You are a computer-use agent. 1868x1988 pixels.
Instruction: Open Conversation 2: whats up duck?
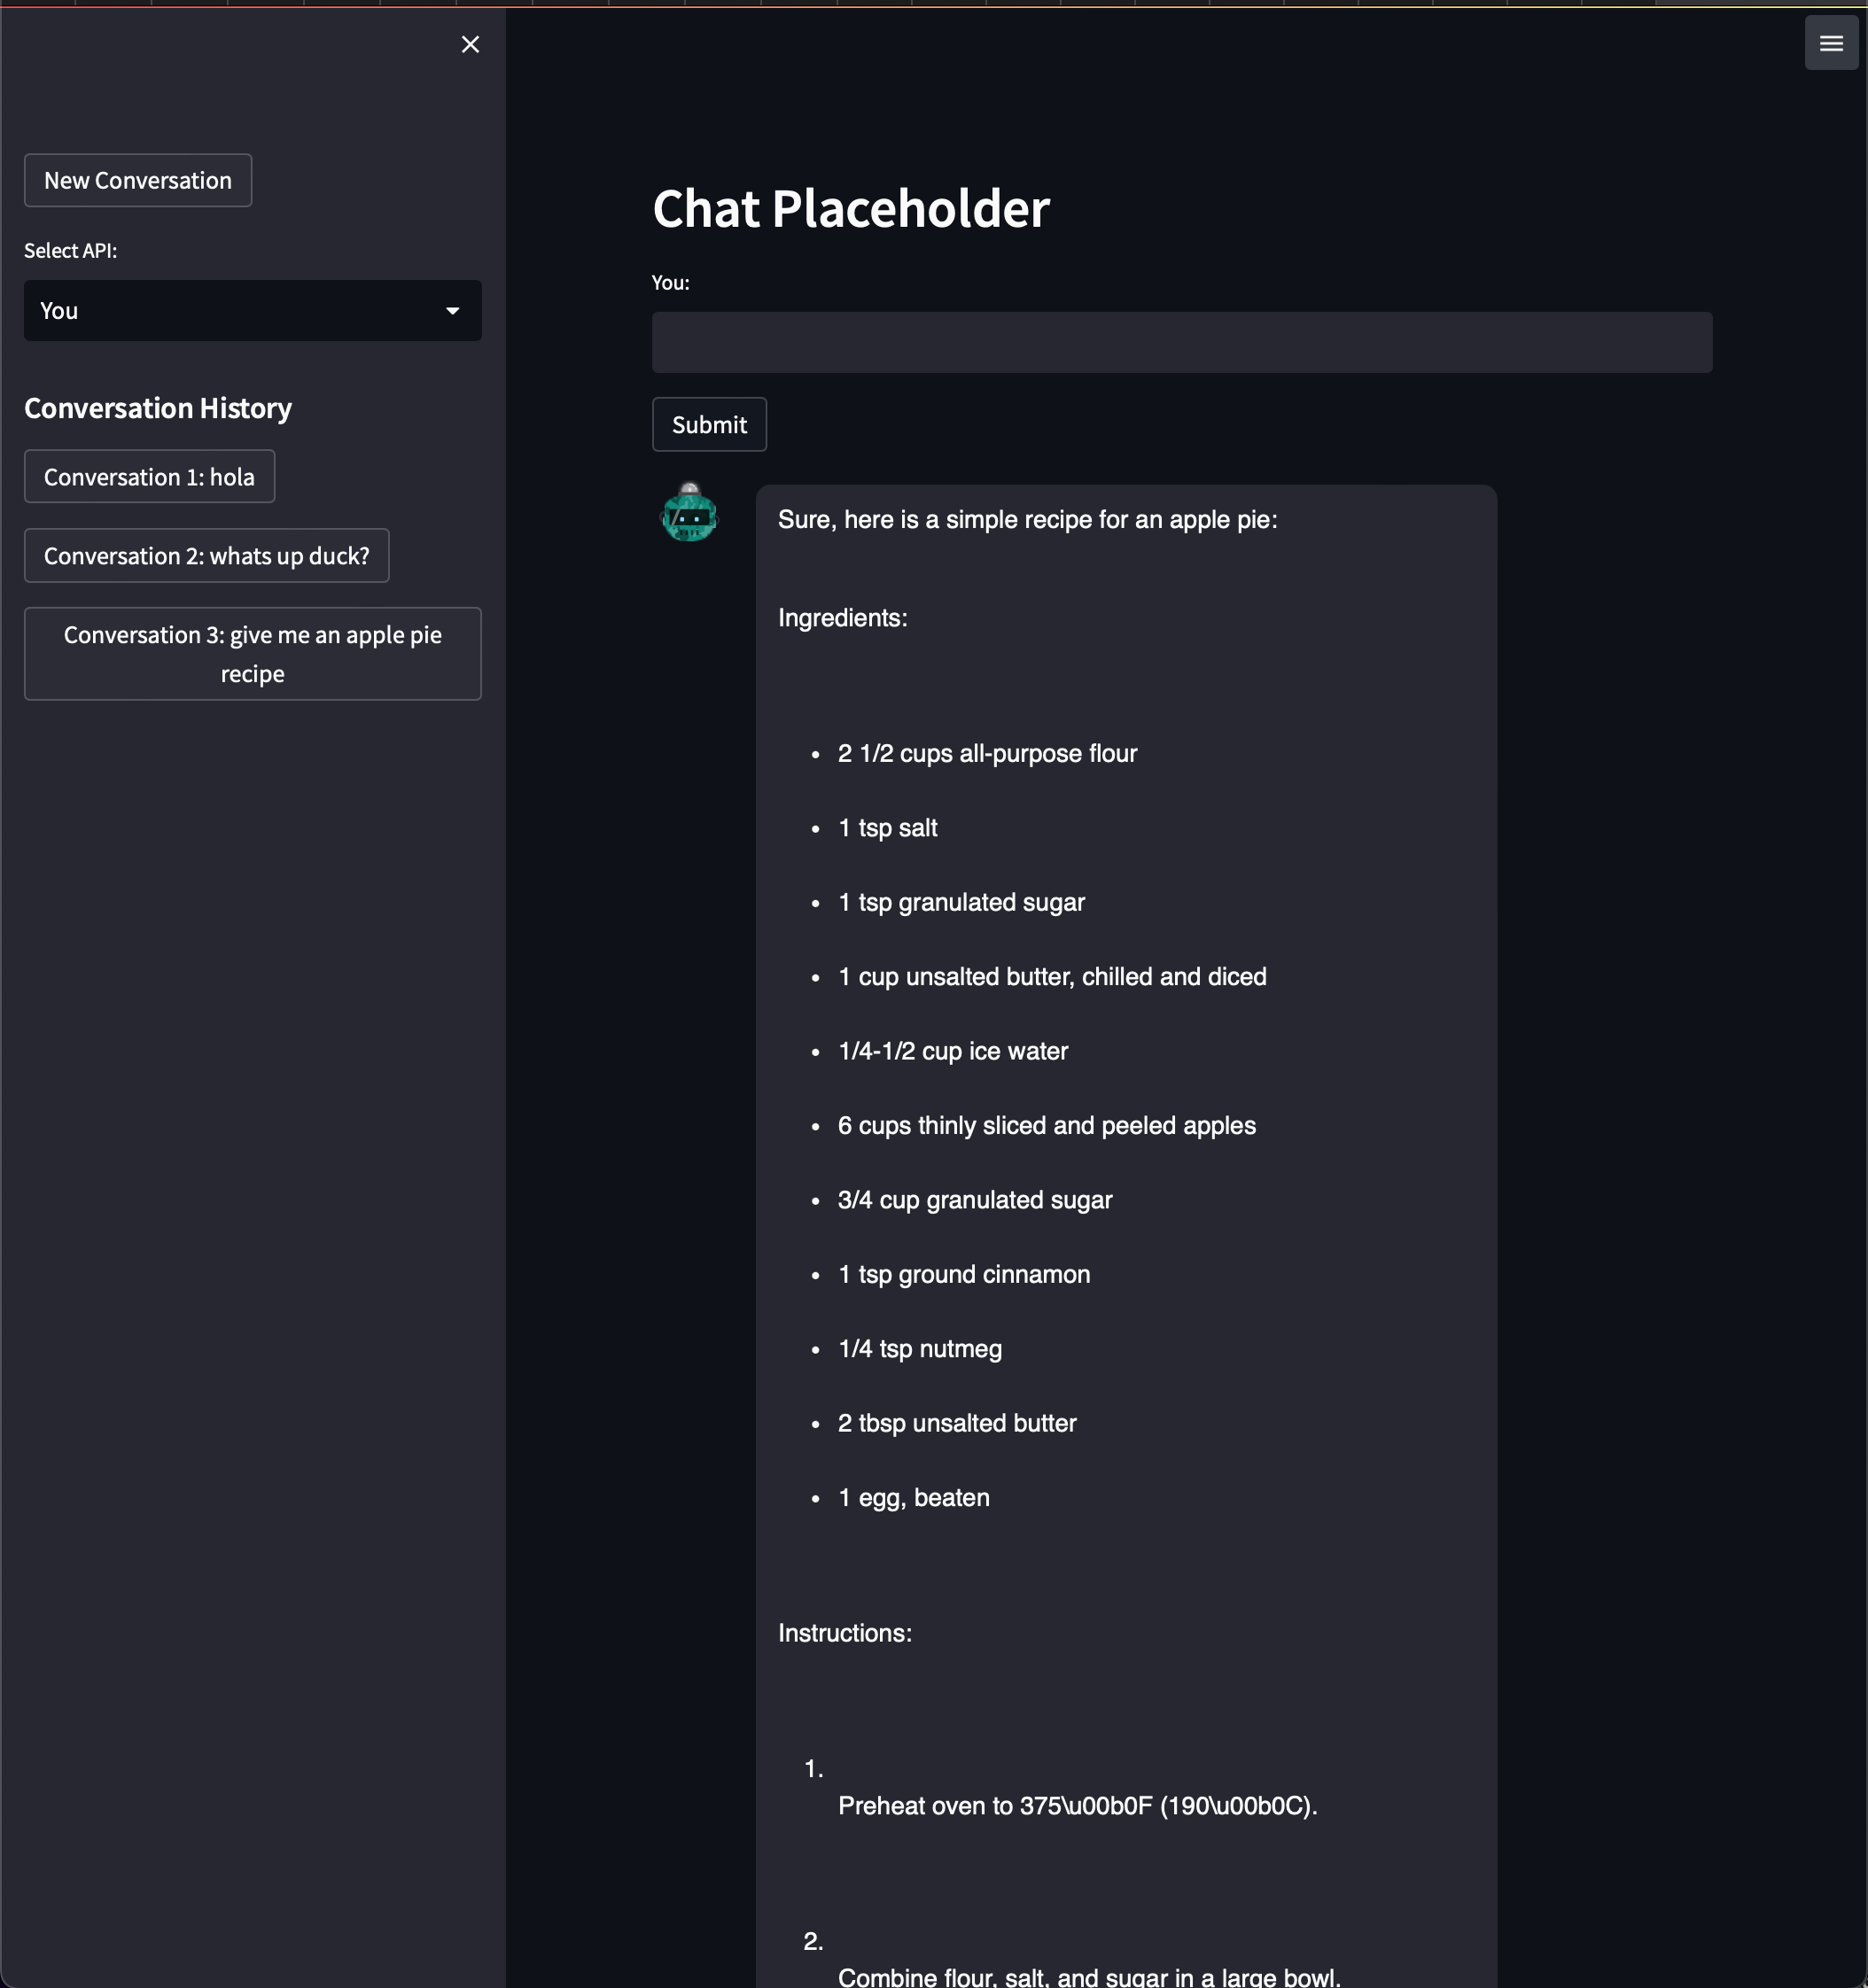[206, 556]
